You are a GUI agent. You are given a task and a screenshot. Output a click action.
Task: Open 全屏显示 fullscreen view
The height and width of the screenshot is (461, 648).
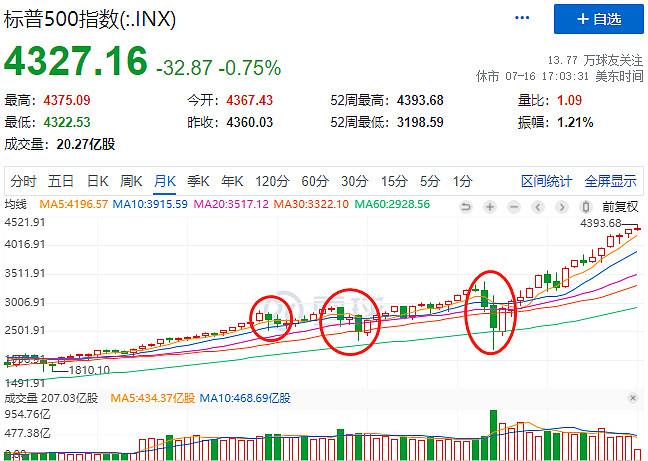[x=610, y=181]
